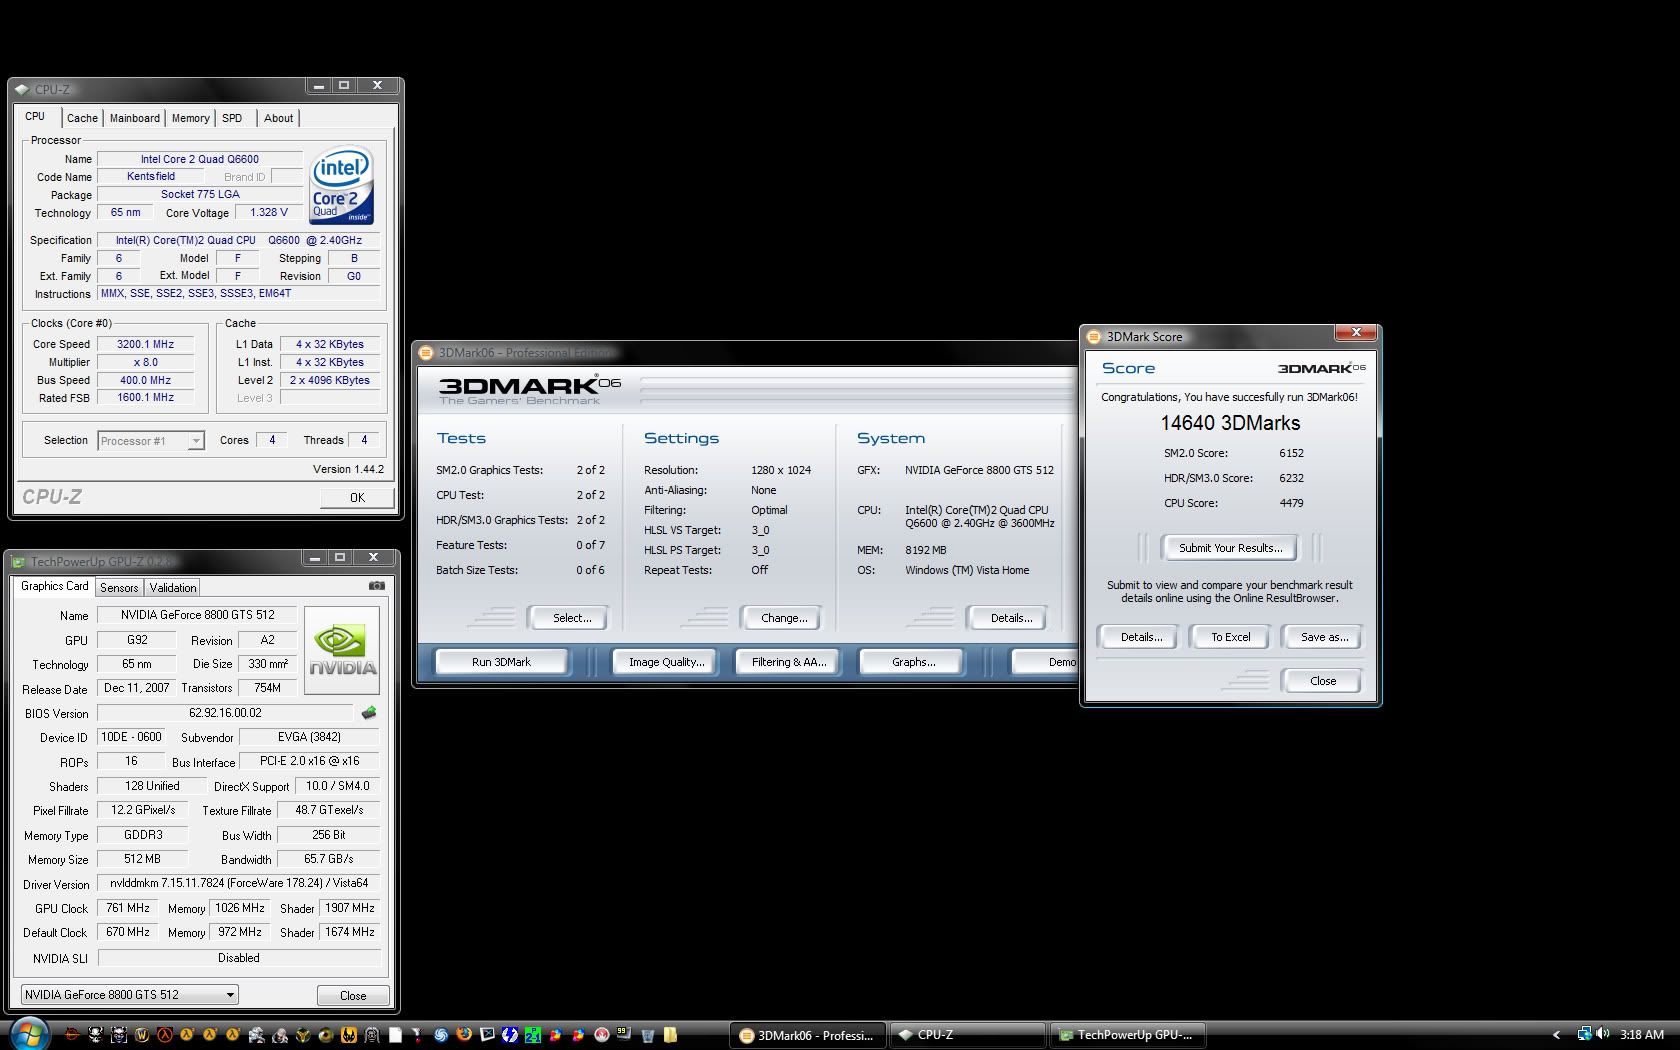This screenshot has width=1680, height=1050.
Task: Switch to CPU-Z taskbar button
Action: coord(968,1035)
